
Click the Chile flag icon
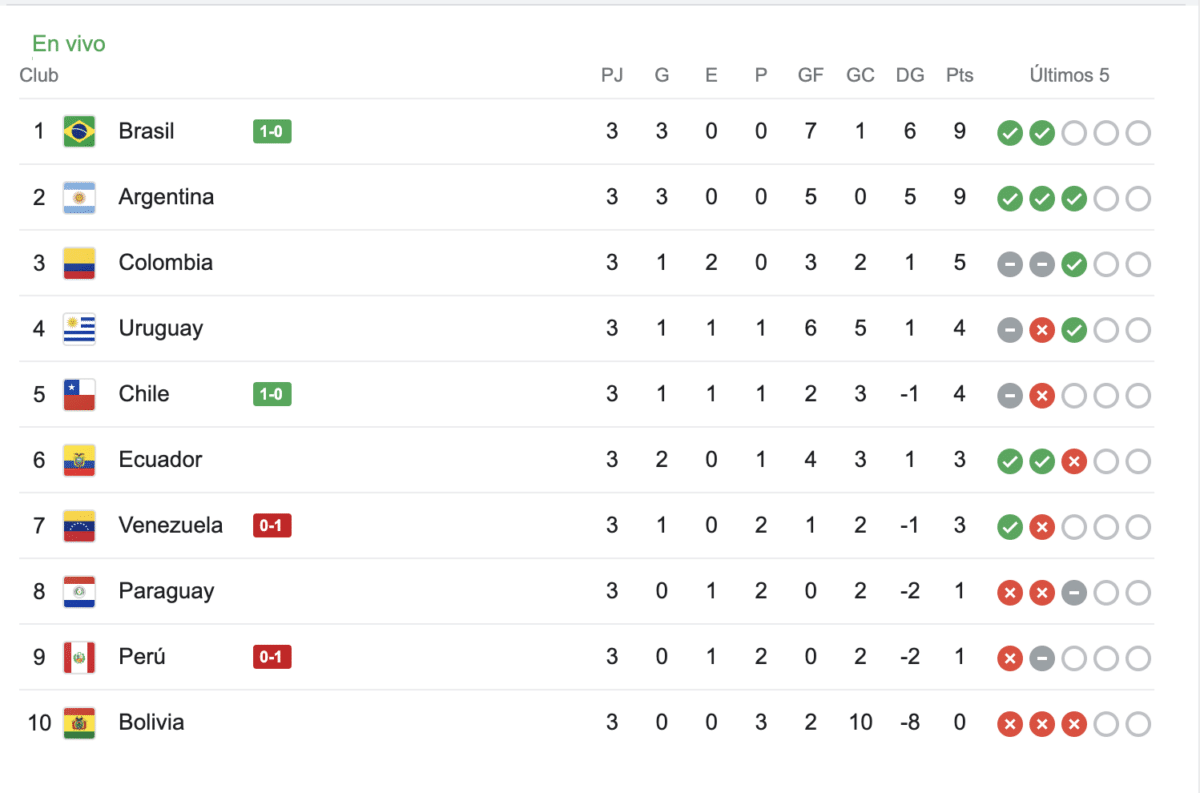tap(79, 394)
